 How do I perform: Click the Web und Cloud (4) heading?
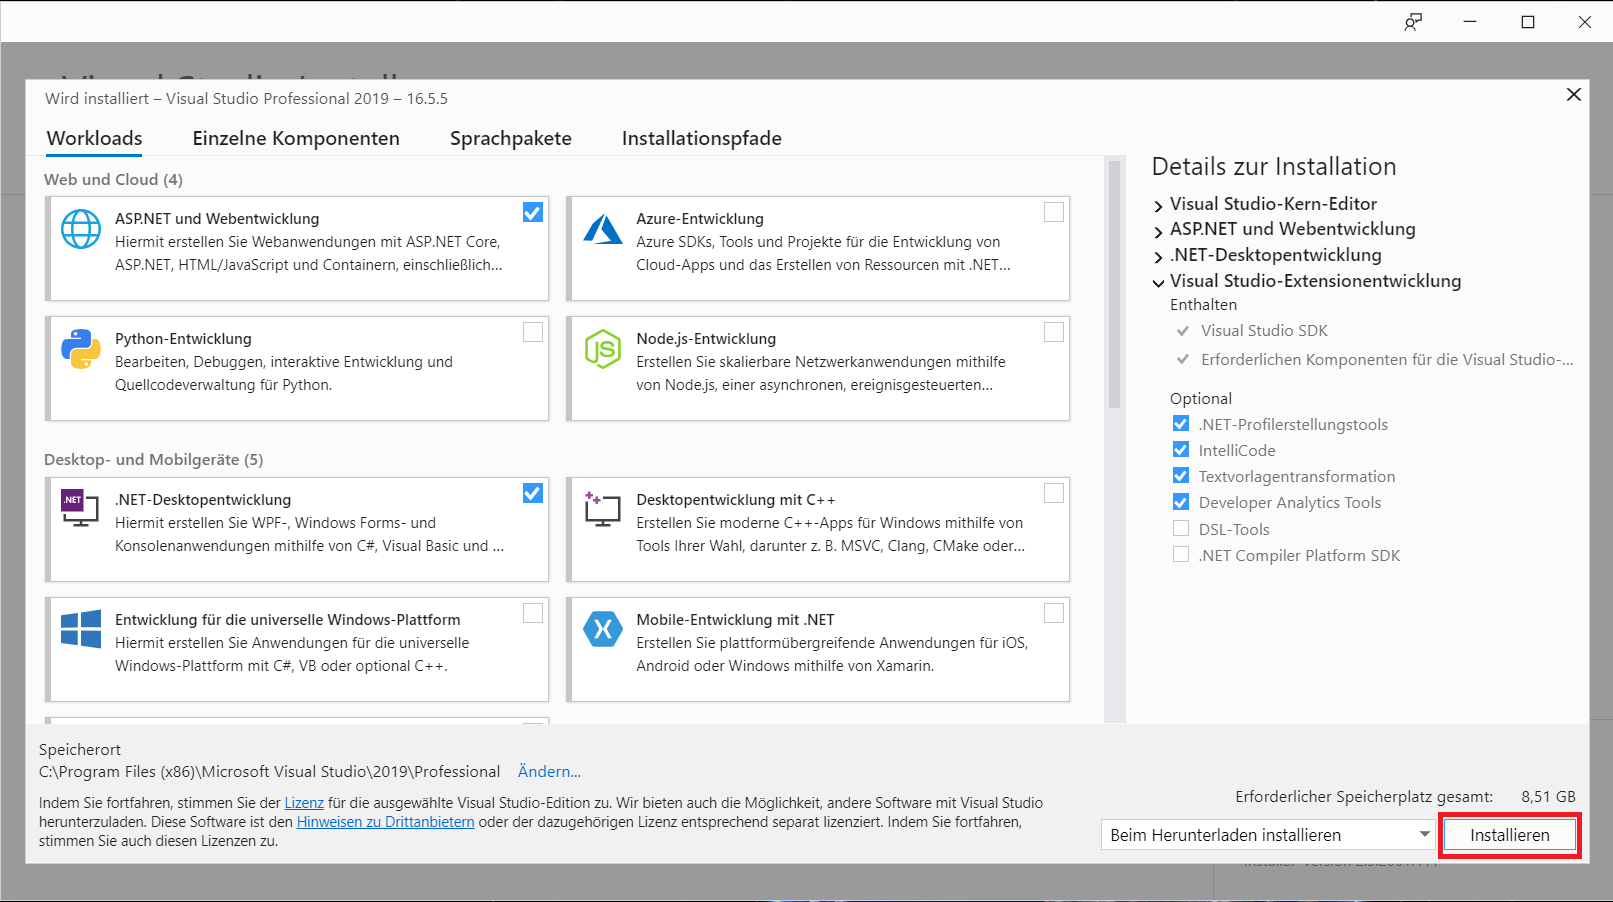coord(113,180)
